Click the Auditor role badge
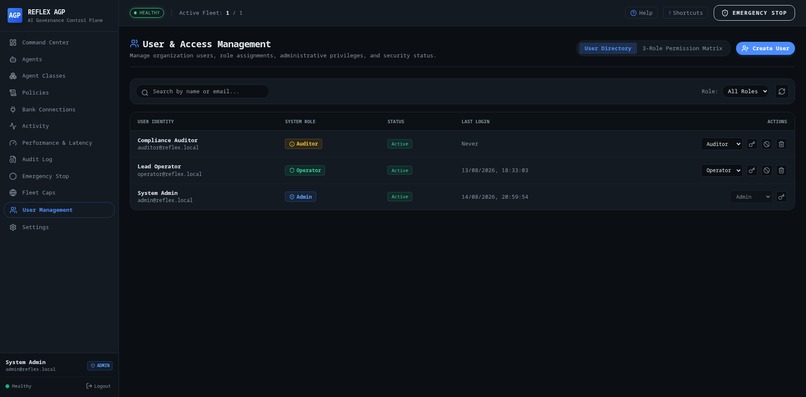The height and width of the screenshot is (397, 806). 303,144
